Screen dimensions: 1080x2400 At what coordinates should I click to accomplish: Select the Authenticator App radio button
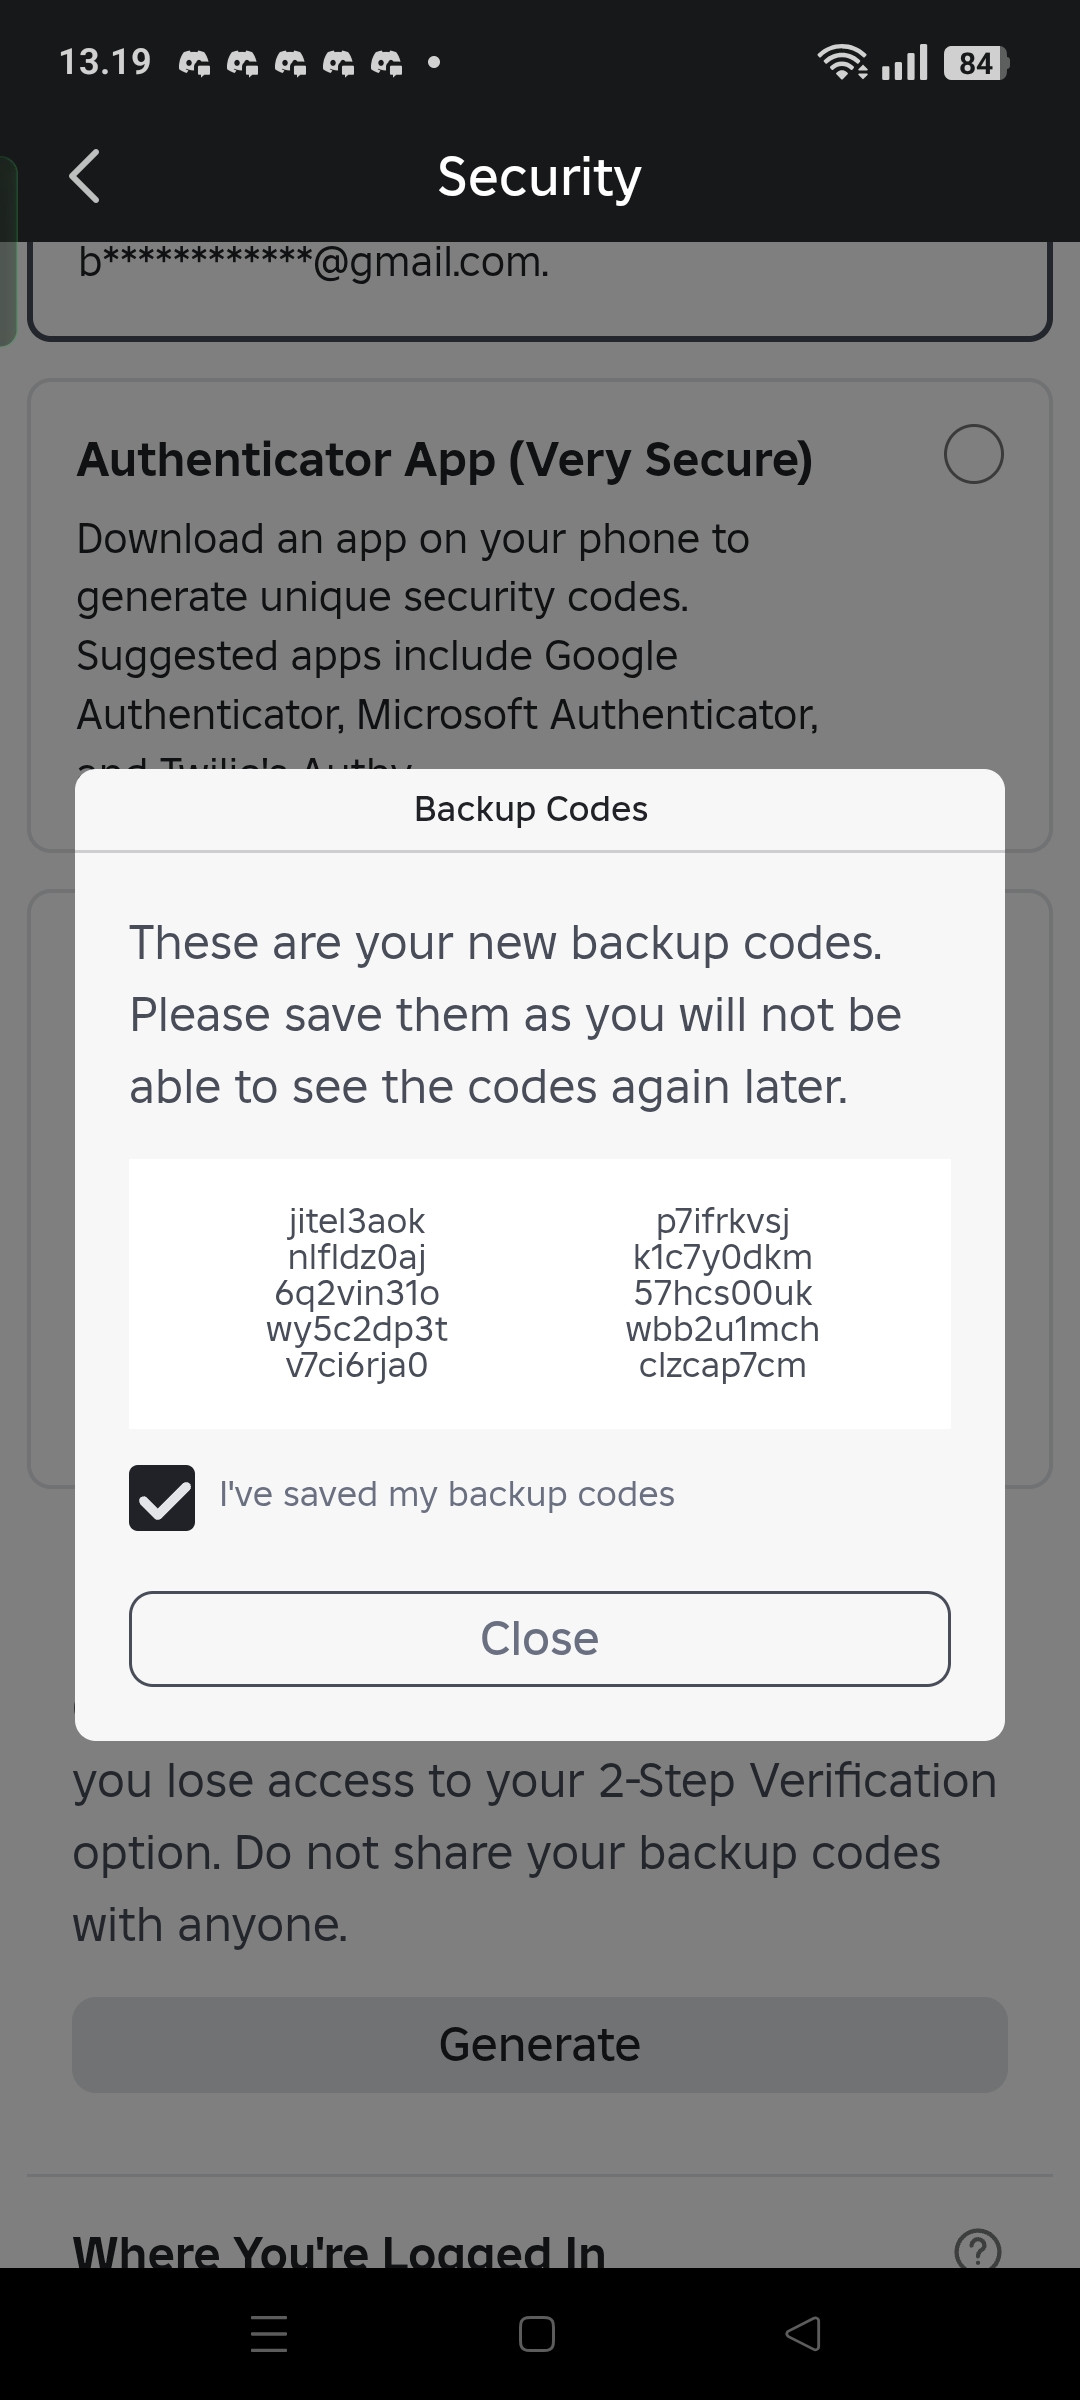pos(973,454)
